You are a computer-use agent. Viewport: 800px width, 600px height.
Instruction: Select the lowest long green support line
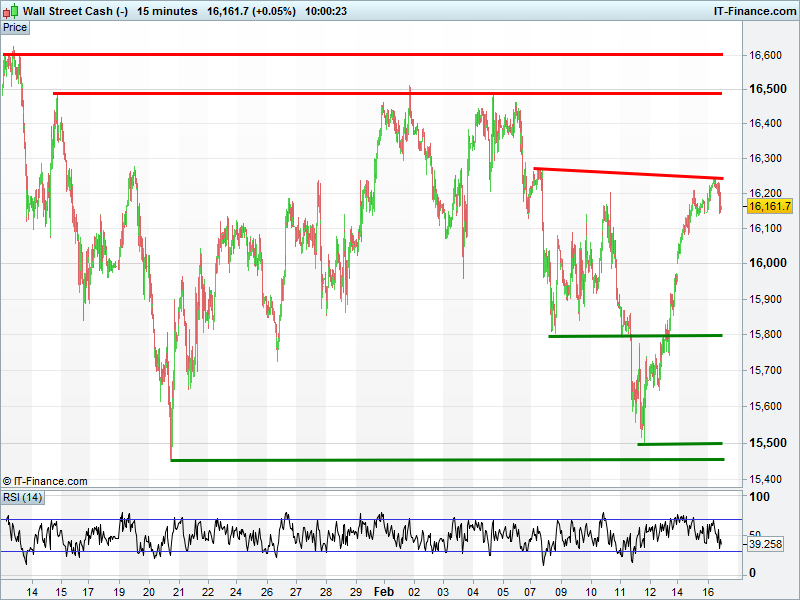tap(447, 460)
